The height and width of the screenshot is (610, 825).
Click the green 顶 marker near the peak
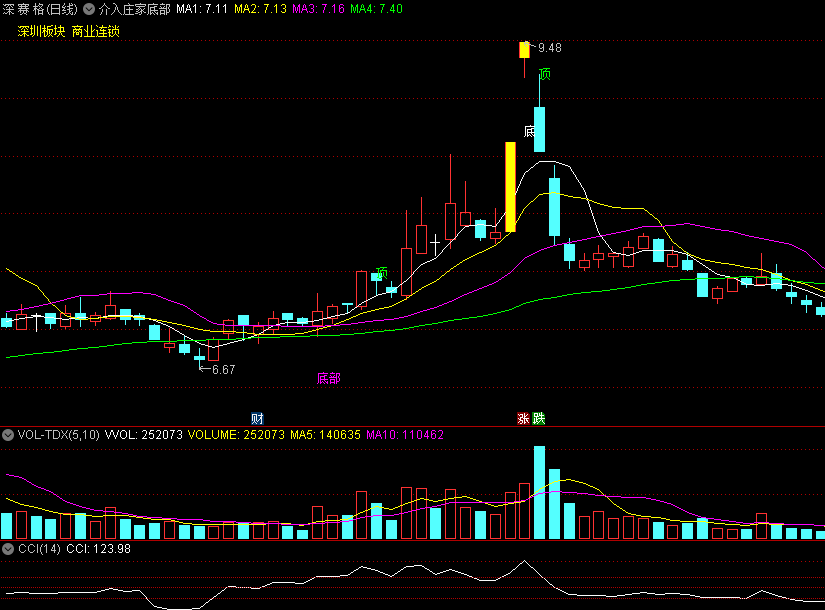click(x=545, y=74)
